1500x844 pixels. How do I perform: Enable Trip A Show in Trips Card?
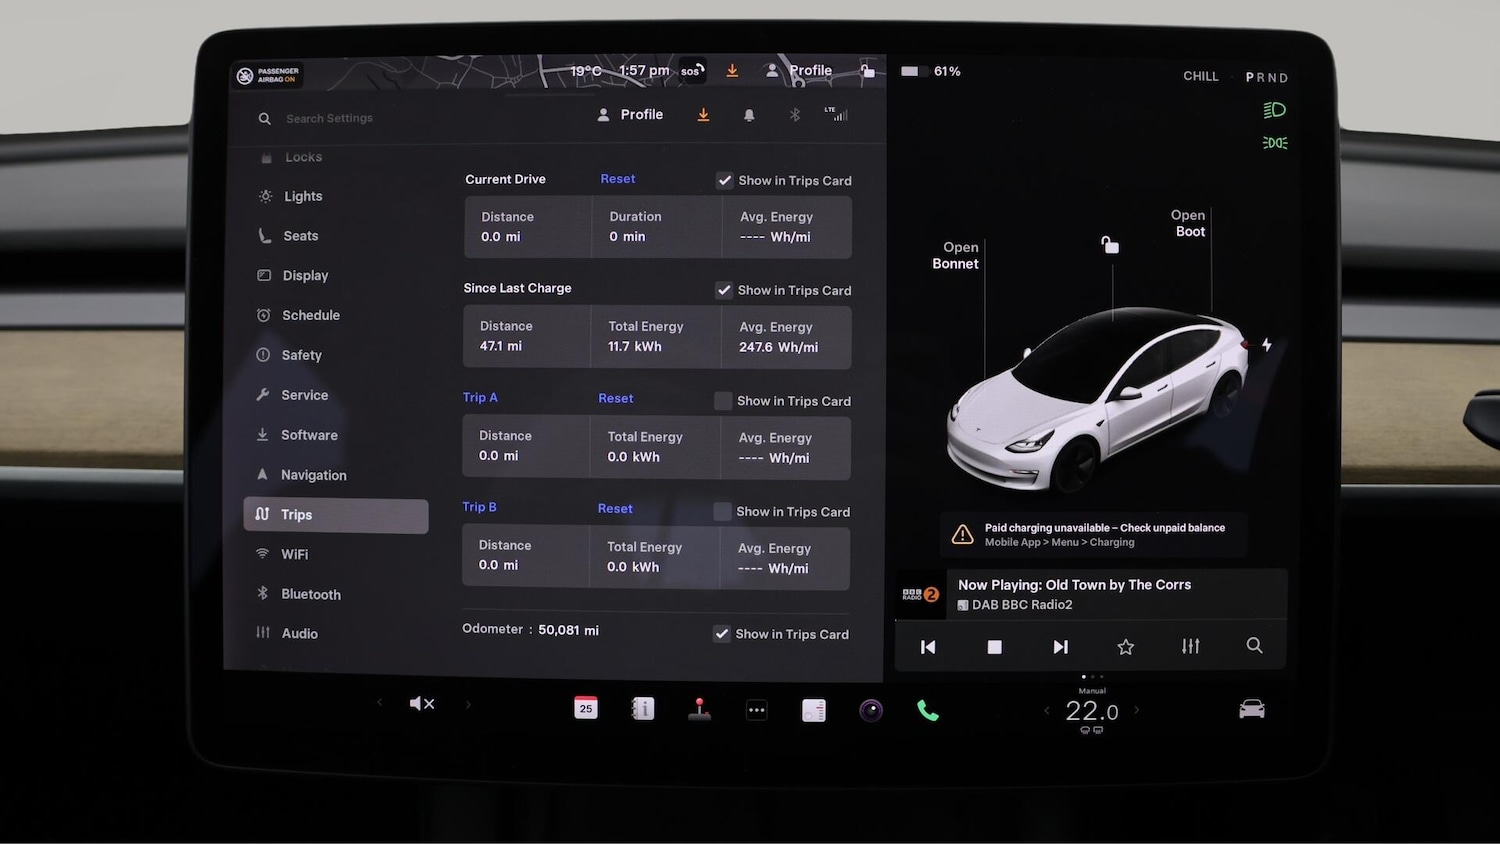[x=723, y=401]
